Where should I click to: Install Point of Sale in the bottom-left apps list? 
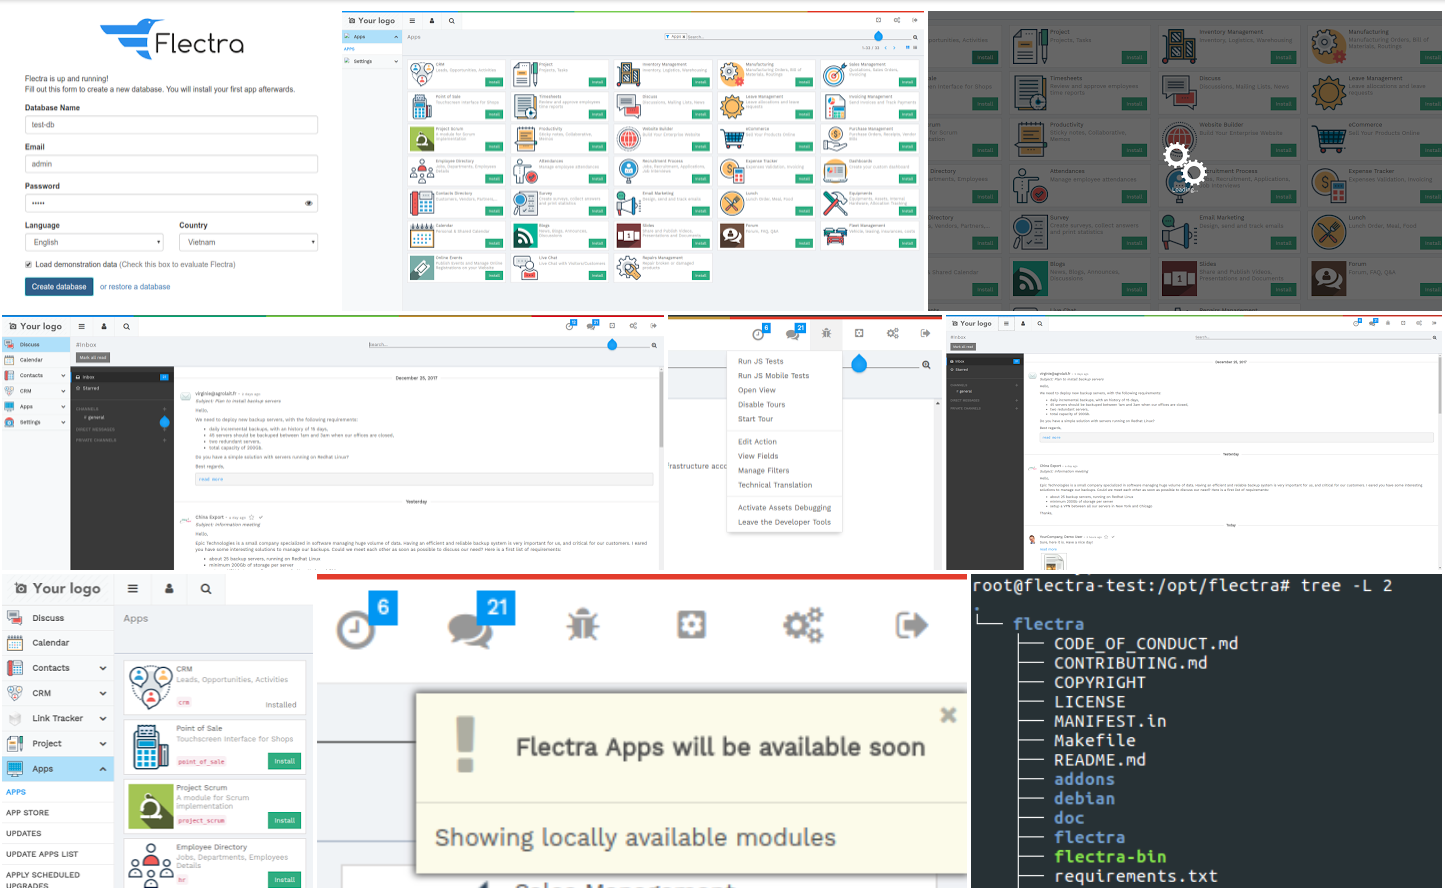[285, 761]
